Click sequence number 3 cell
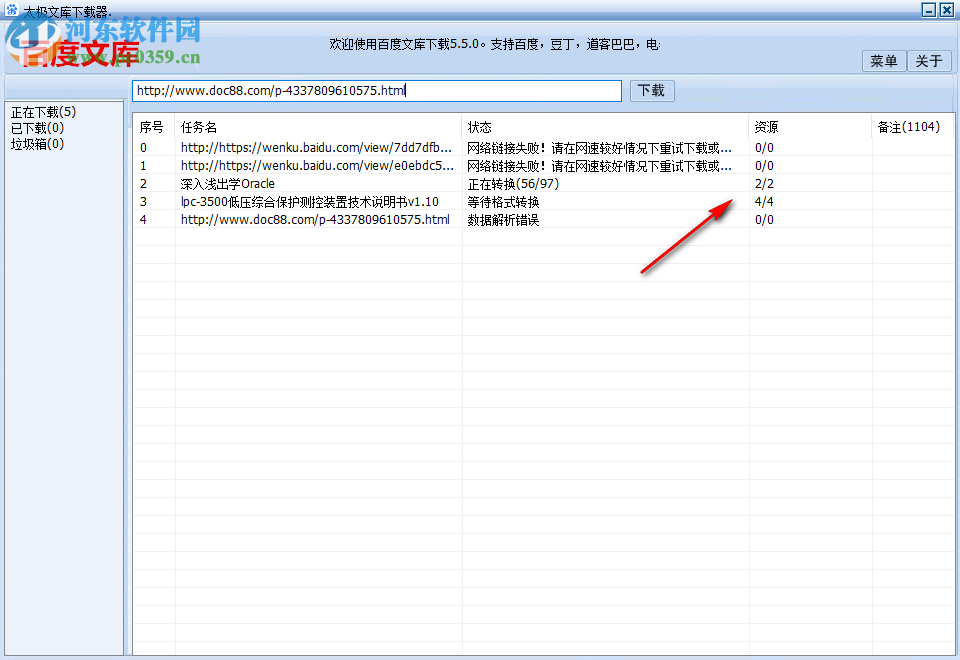960x660 pixels. point(143,201)
